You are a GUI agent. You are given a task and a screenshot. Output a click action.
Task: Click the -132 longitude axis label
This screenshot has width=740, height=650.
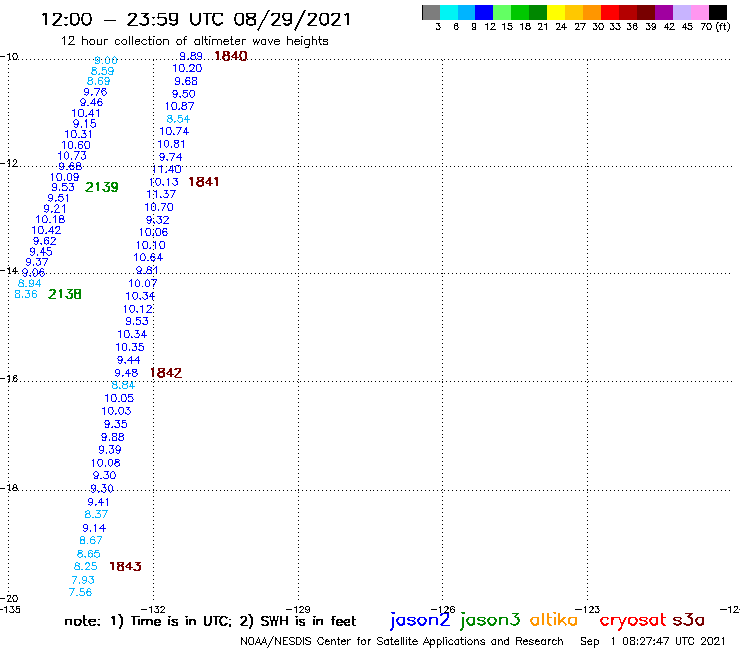click(x=153, y=609)
